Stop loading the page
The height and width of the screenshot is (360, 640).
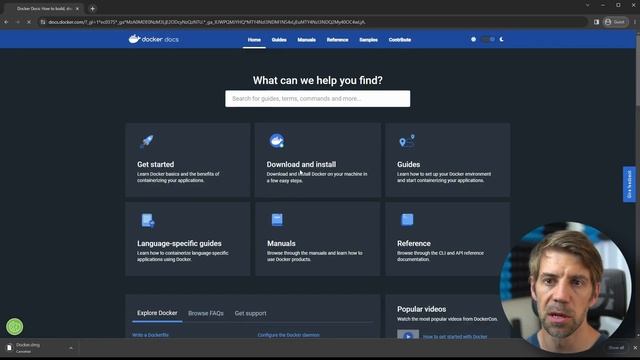tap(29, 22)
